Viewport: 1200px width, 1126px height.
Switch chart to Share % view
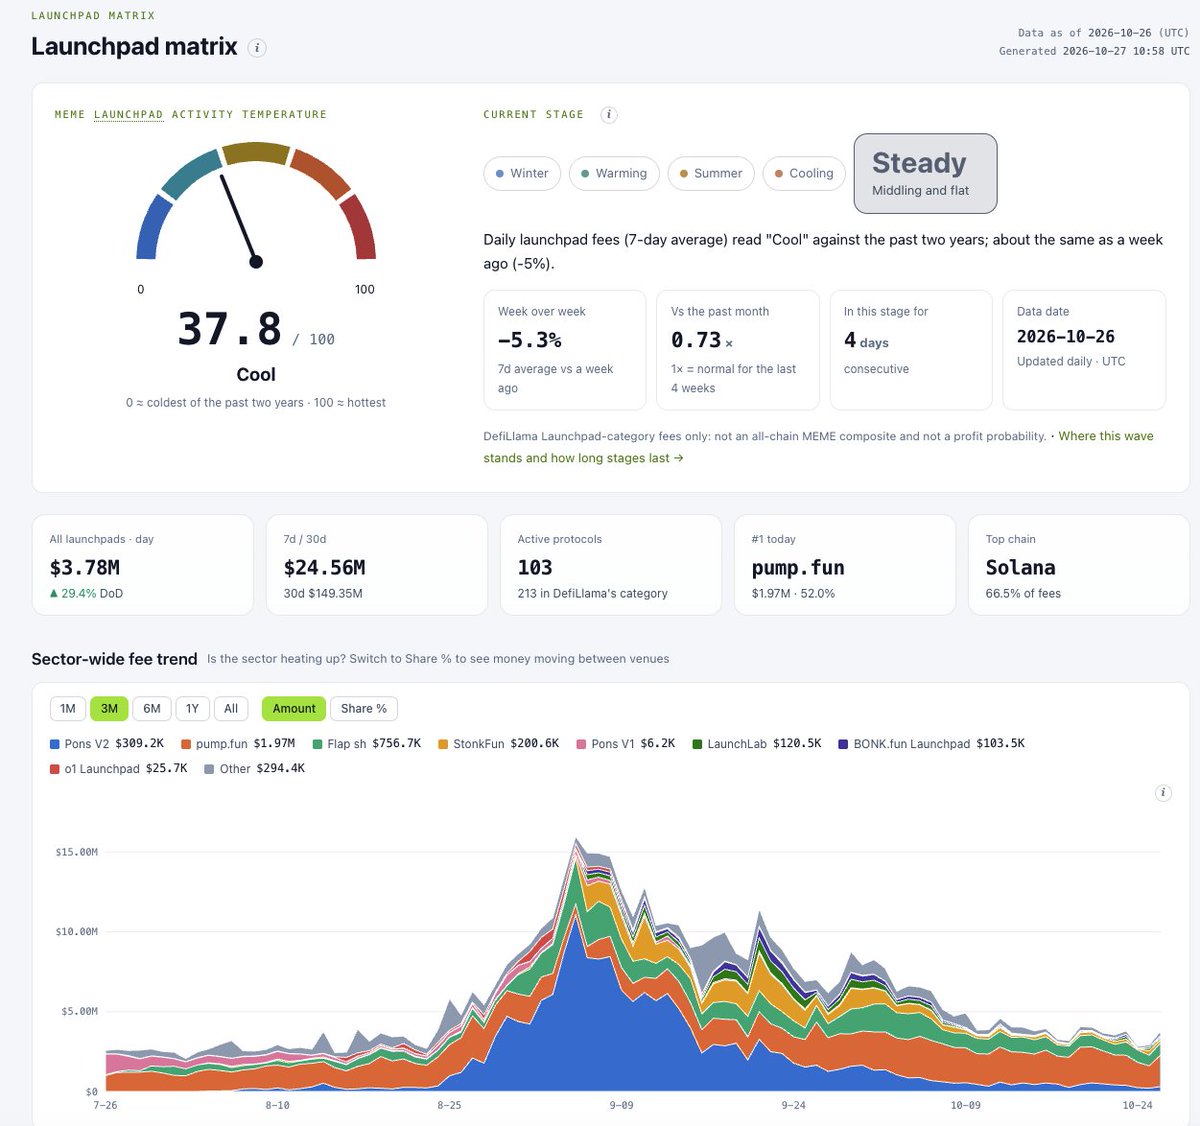pos(363,709)
